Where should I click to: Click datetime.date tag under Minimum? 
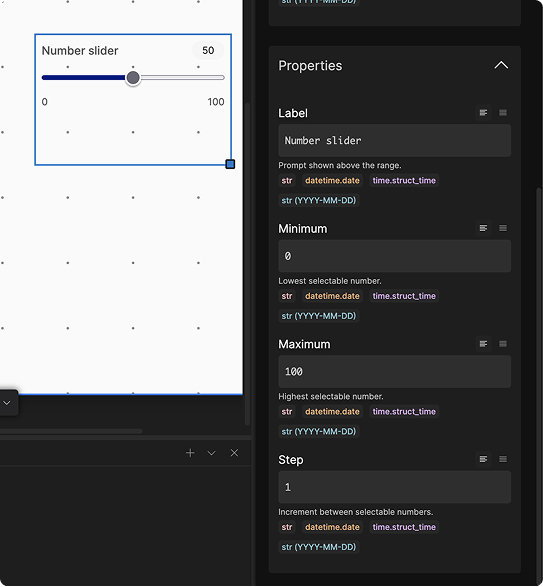pyautogui.click(x=332, y=296)
